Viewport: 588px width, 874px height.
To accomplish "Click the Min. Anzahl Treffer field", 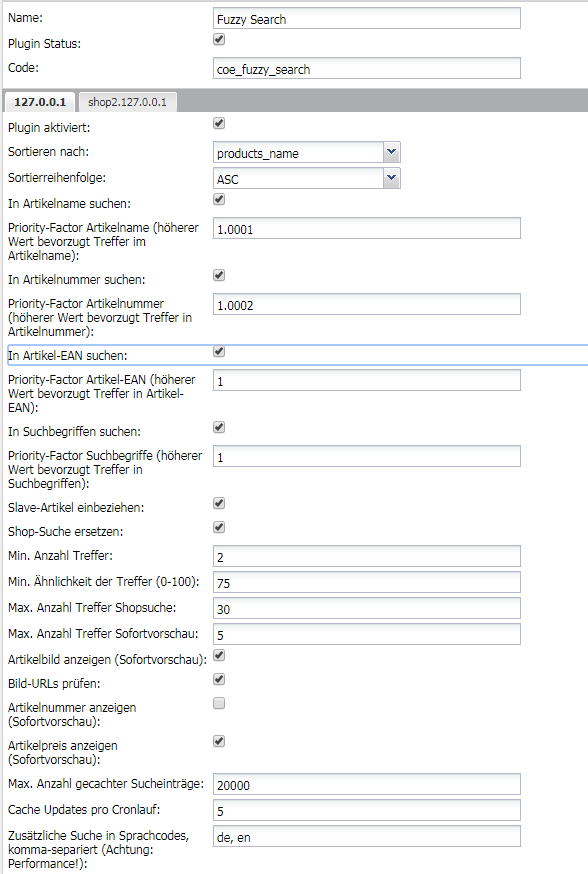I will pos(367,556).
